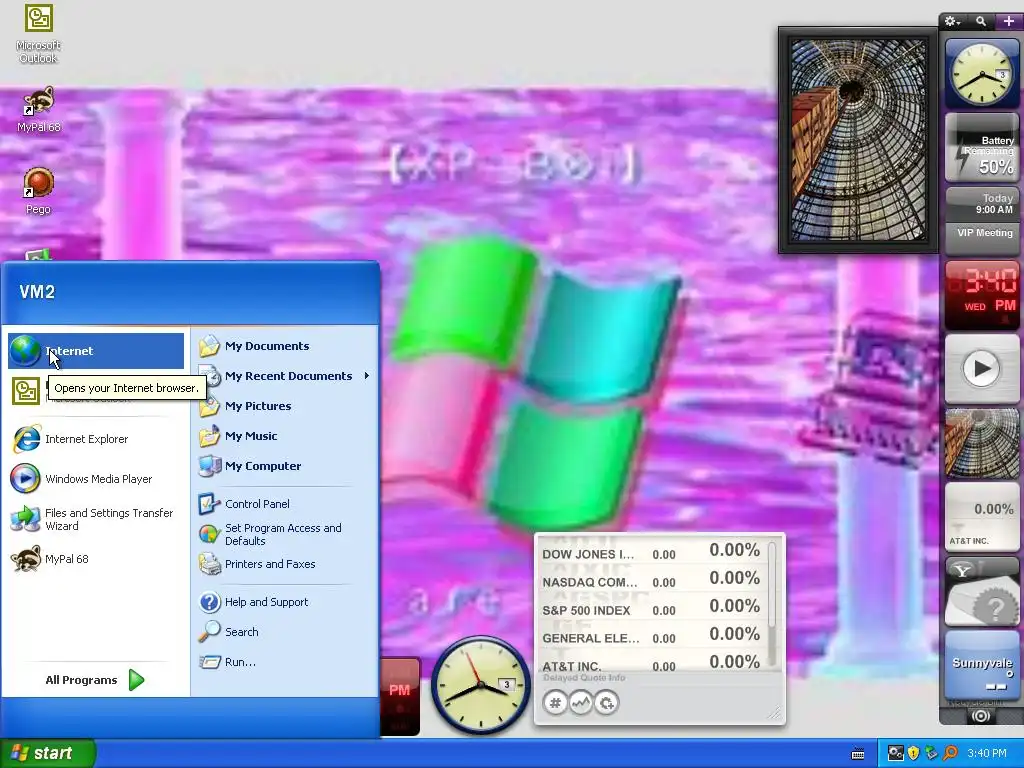Select S&P 500 INDEX stock row

651,609
